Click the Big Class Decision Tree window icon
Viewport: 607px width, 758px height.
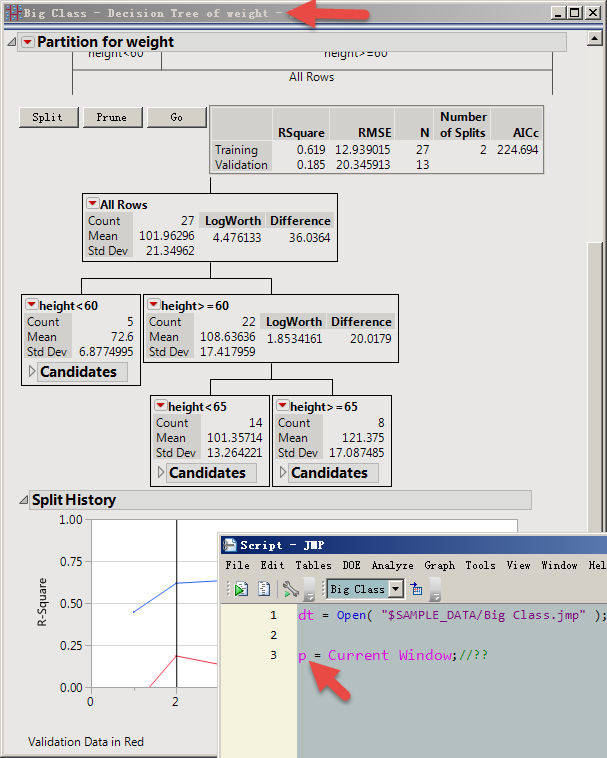coord(14,13)
